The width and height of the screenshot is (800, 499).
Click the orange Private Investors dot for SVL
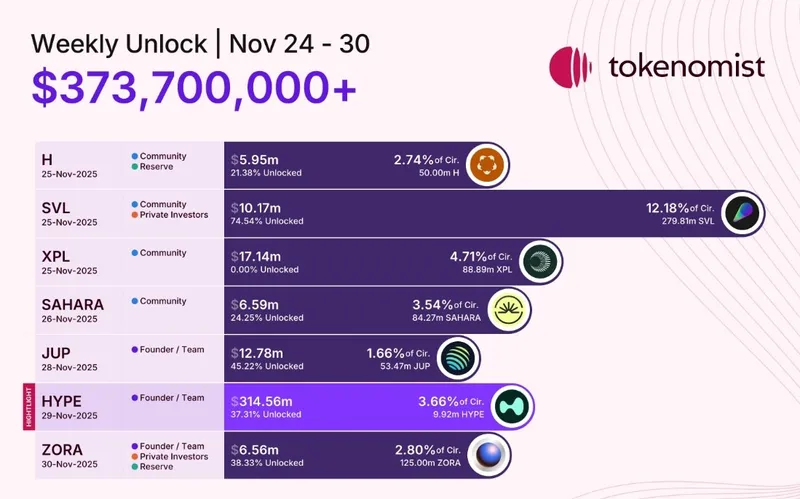pyautogui.click(x=133, y=214)
